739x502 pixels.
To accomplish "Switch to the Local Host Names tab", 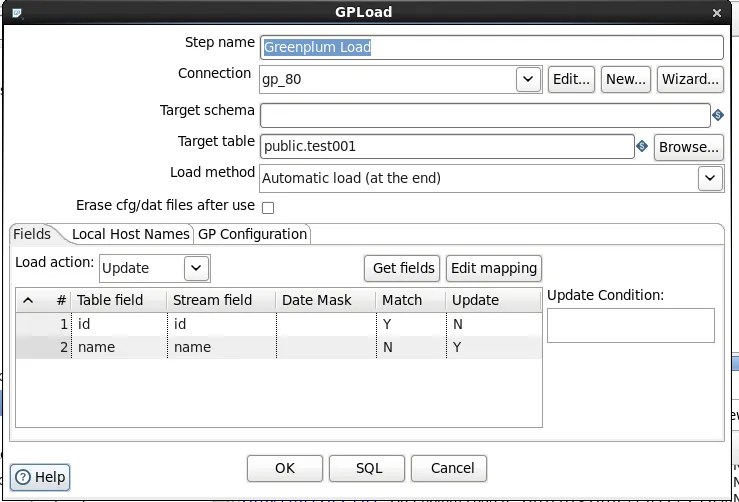I will [131, 234].
